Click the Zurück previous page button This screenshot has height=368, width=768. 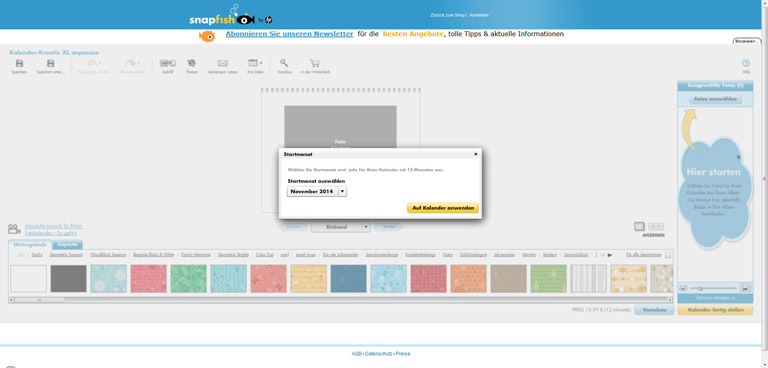(x=293, y=227)
